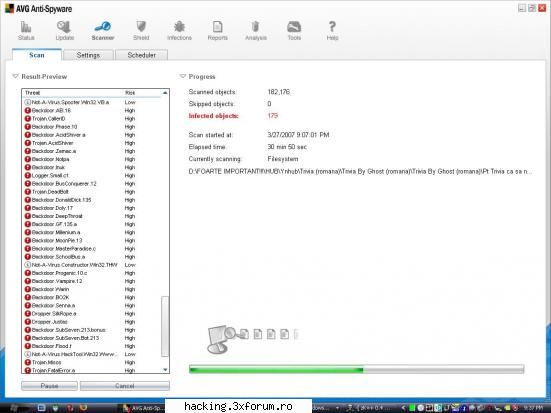Select the Dropper.SilkRope.a row
The width and height of the screenshot is (551, 413).
point(92,314)
